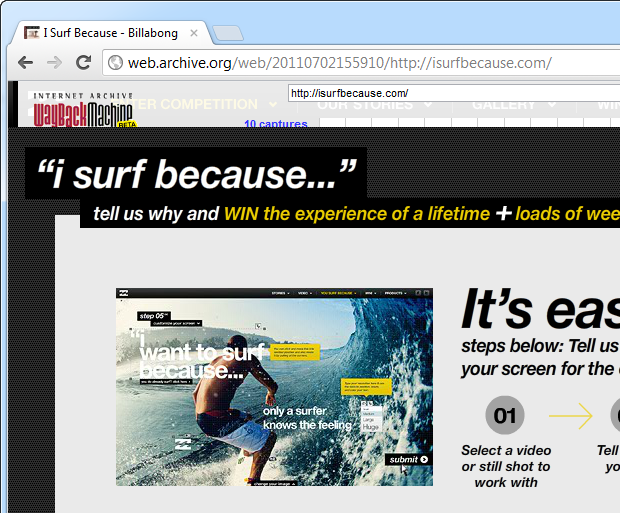
Task: Click the submit button in surf image
Action: [408, 460]
